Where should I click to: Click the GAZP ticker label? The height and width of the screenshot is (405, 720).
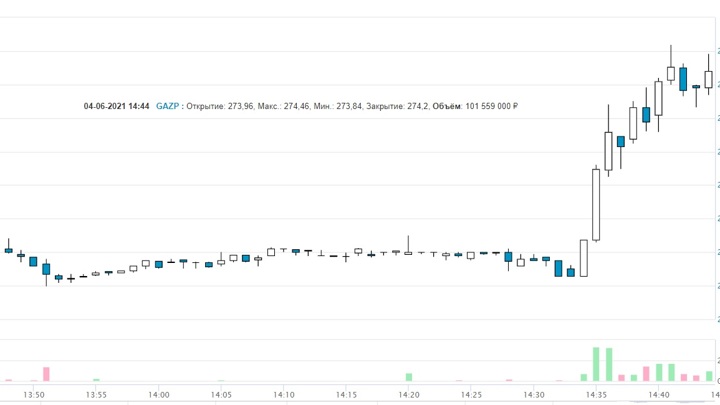(x=167, y=106)
